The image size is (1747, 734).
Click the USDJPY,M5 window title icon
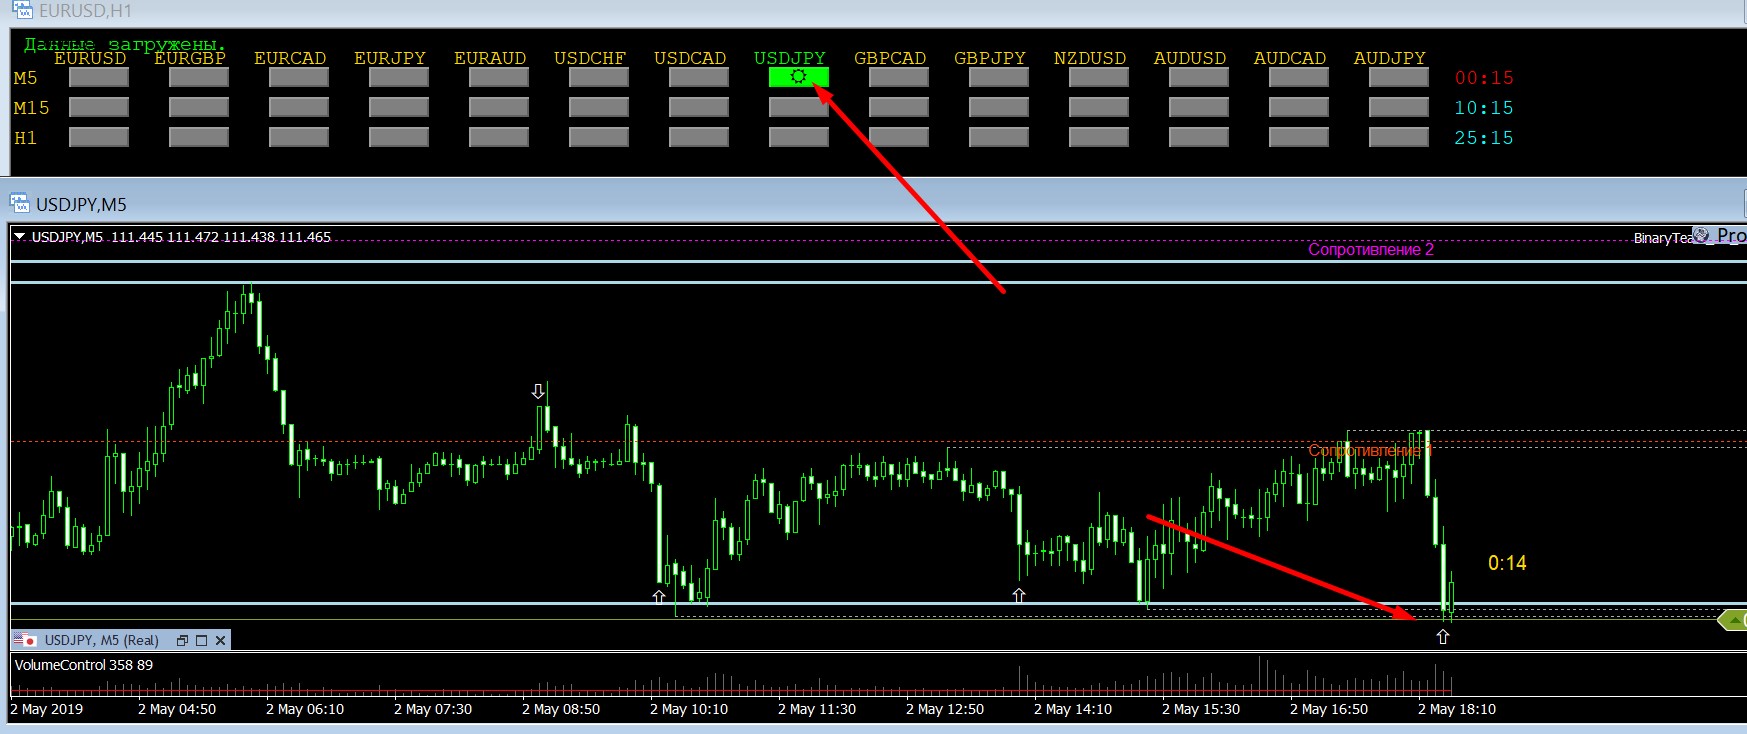point(20,204)
